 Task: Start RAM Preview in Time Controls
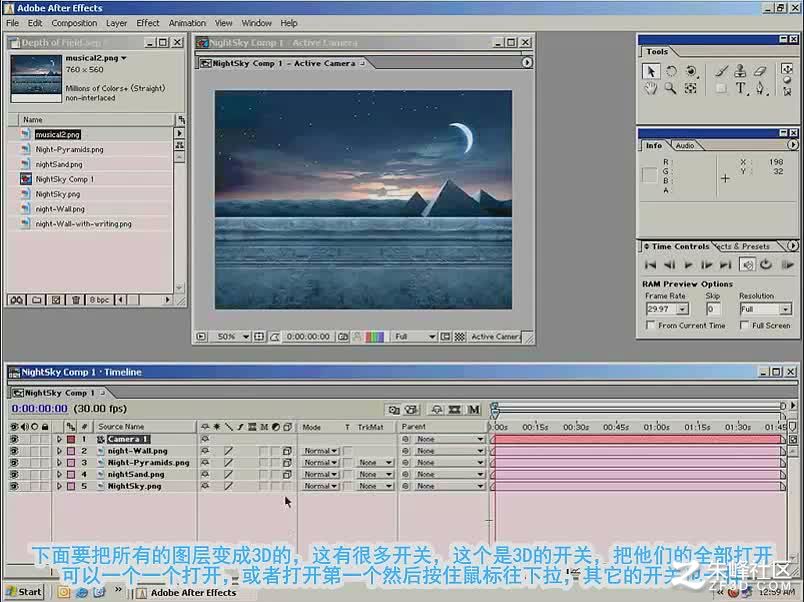click(x=787, y=265)
